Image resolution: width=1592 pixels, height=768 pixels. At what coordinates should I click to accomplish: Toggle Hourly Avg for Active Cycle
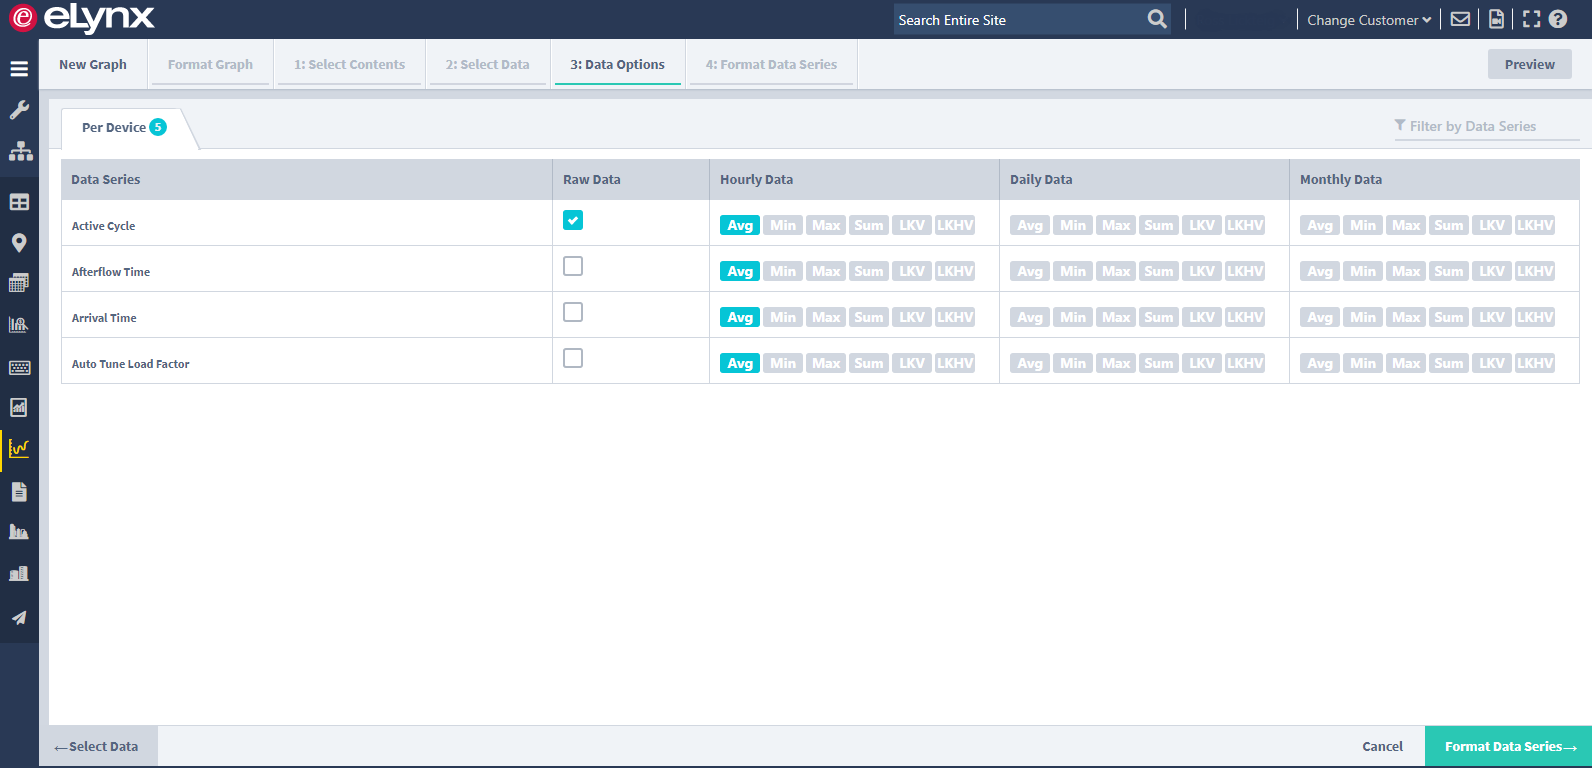click(740, 225)
